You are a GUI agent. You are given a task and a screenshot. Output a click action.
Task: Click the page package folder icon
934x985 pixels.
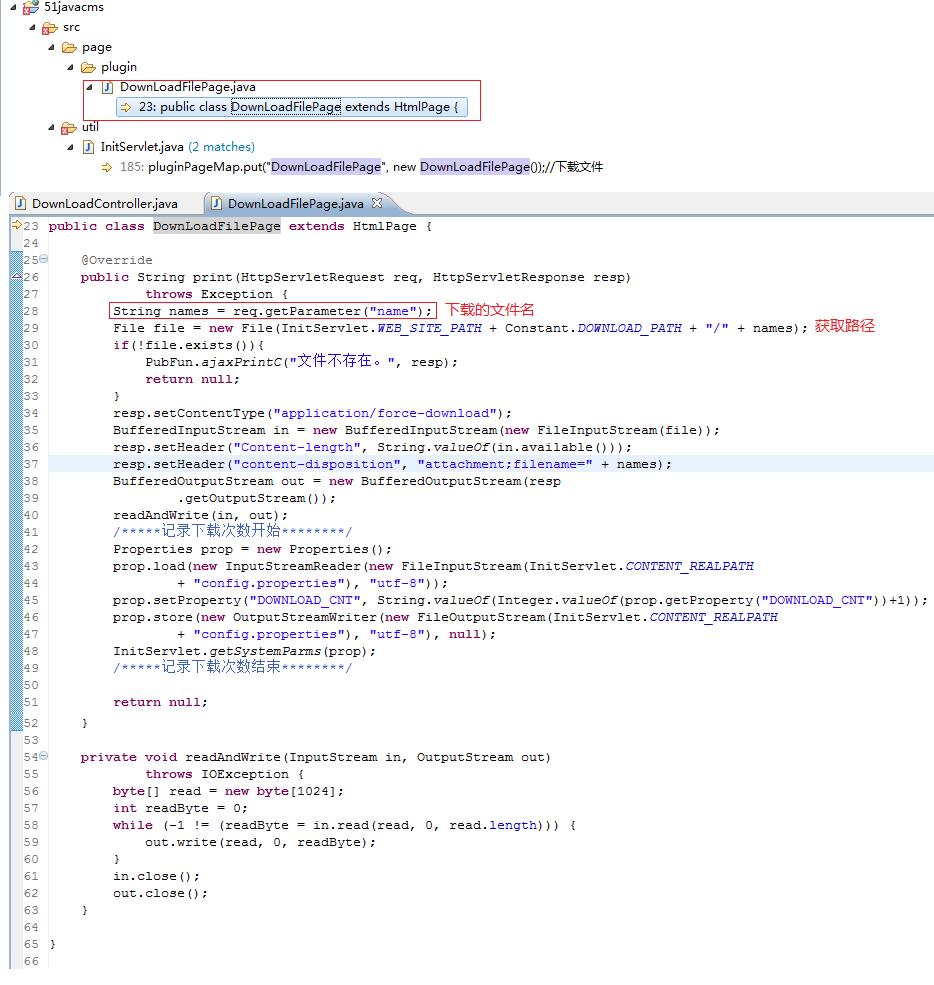tap(69, 48)
